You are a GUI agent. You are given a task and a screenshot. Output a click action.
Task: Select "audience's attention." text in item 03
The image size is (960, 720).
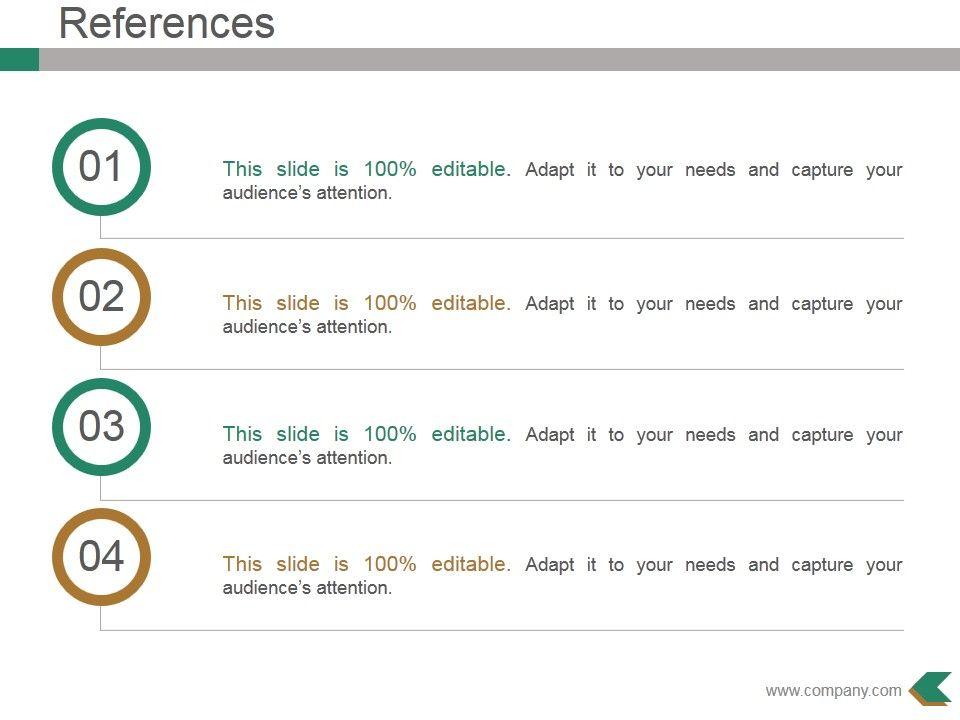[x=307, y=458]
